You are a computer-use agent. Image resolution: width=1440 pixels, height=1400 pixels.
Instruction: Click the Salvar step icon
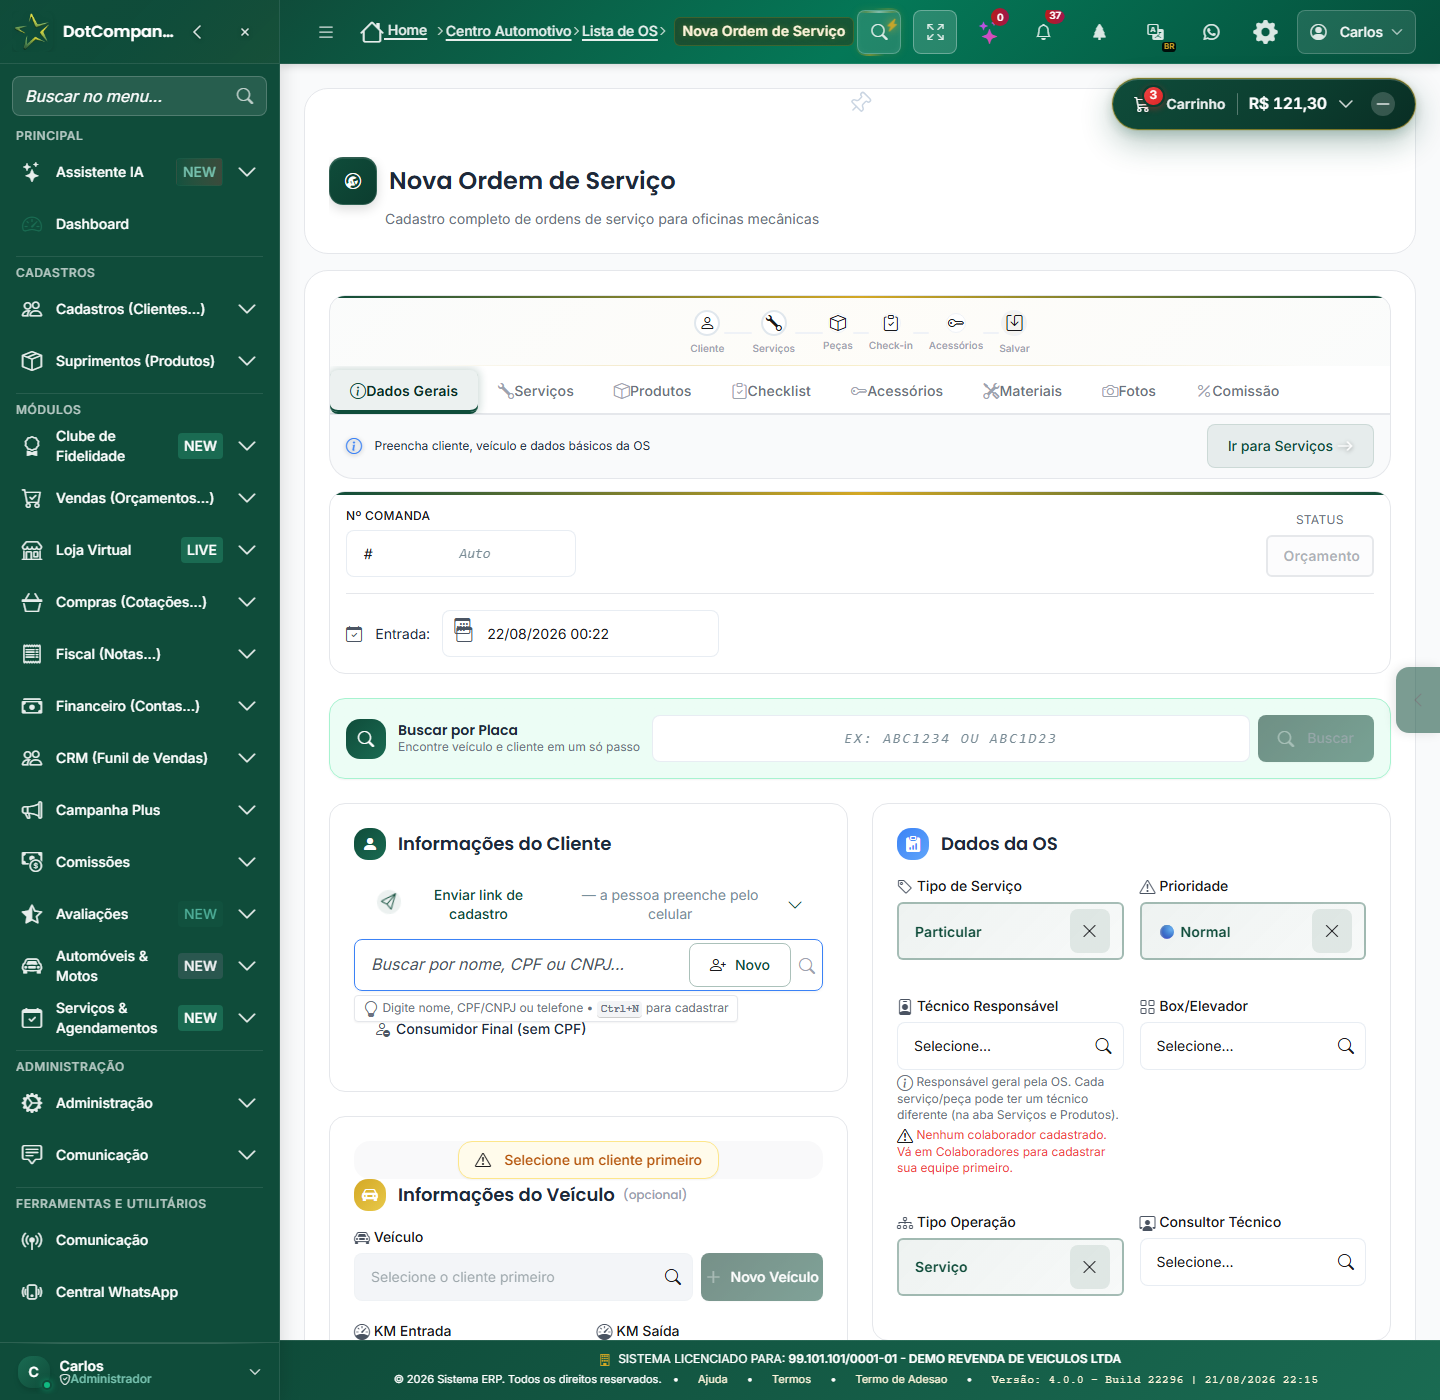1014,323
